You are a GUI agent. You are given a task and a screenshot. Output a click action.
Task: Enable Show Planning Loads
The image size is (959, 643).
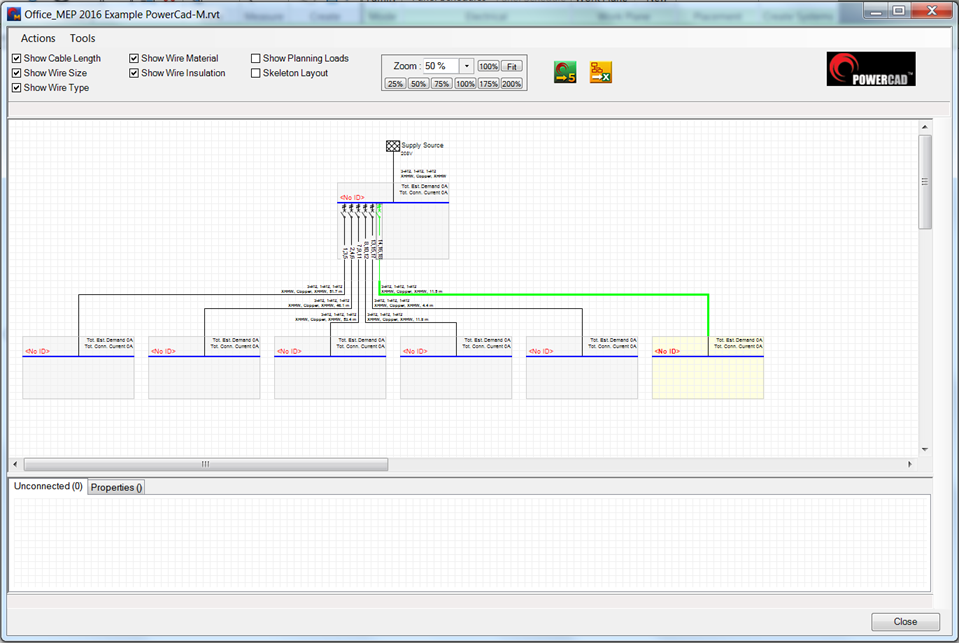[x=256, y=58]
